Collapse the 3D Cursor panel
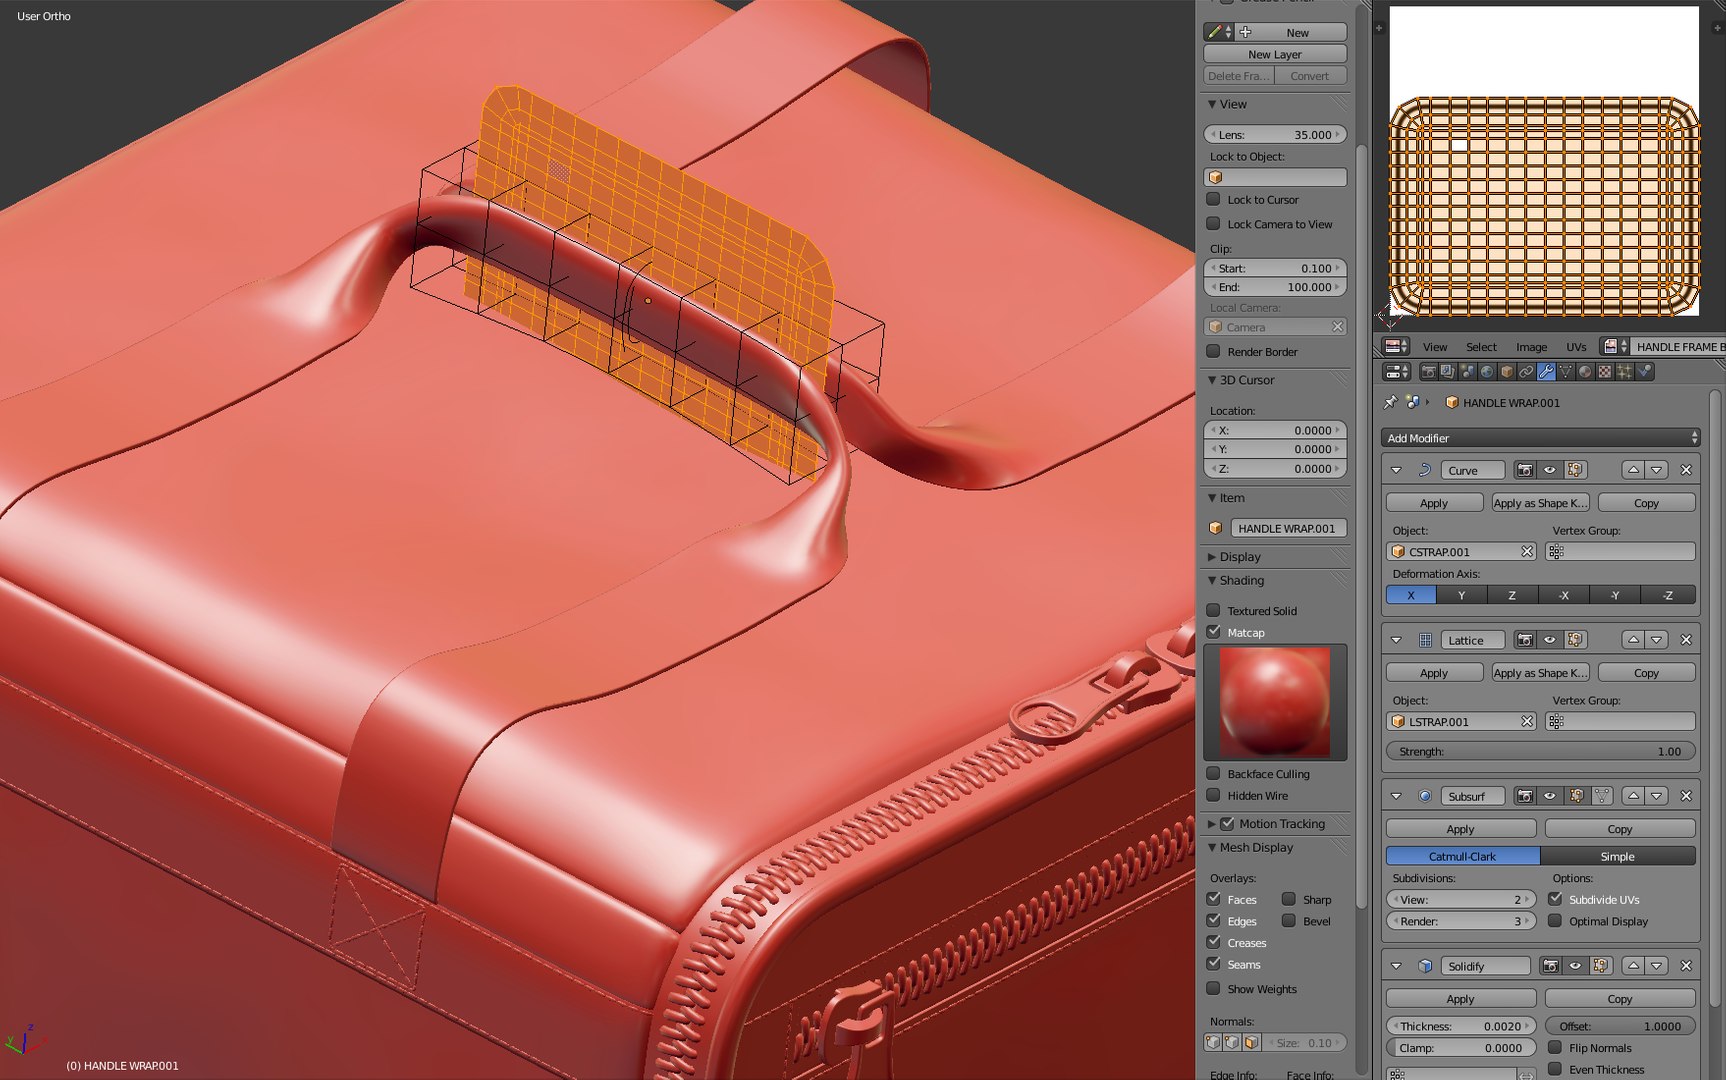Screen dimensions: 1726x1080 click(x=1212, y=380)
